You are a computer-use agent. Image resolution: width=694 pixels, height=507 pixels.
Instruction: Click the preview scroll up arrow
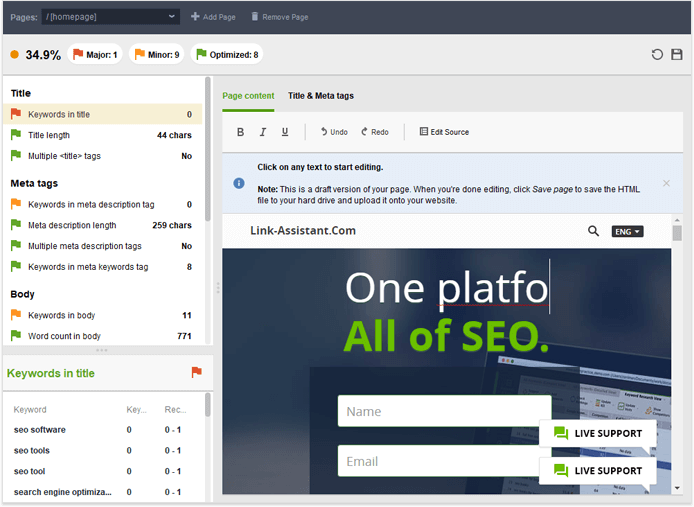point(677,220)
